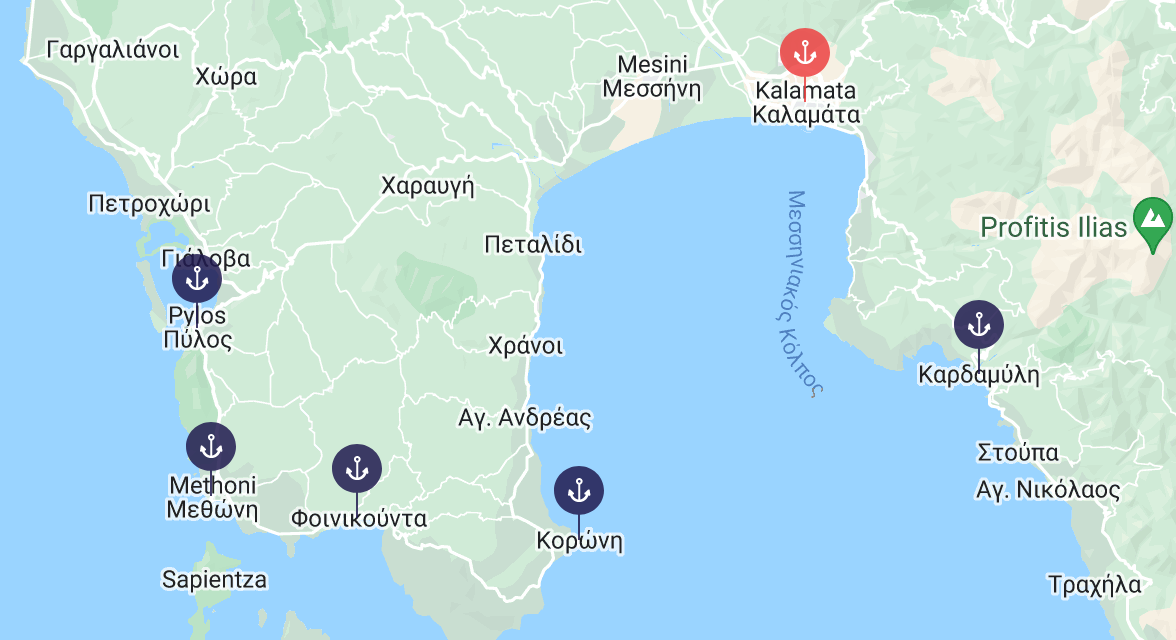Click the Χαραυγή village label
Screen dimensions: 1176x640
[x=428, y=185]
